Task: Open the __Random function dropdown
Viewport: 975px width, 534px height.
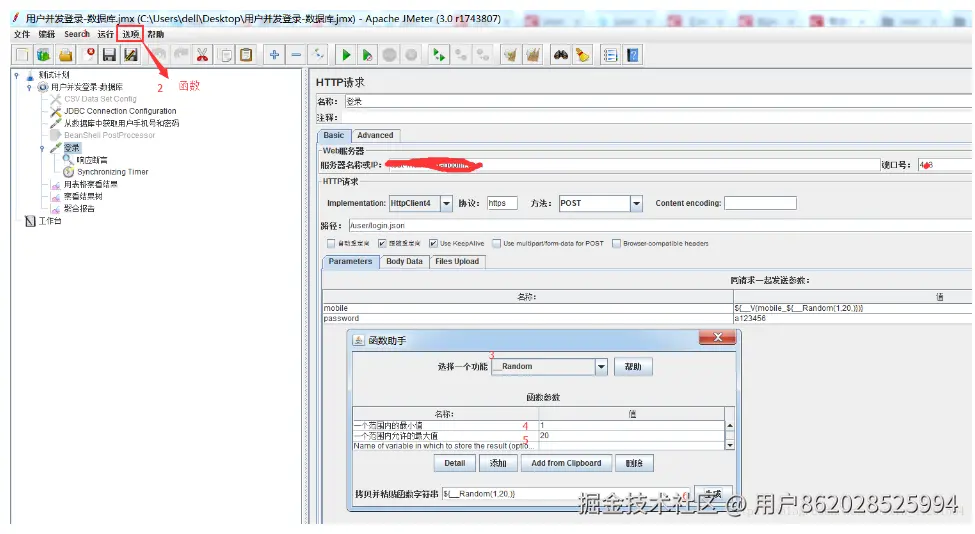Action: coord(601,367)
